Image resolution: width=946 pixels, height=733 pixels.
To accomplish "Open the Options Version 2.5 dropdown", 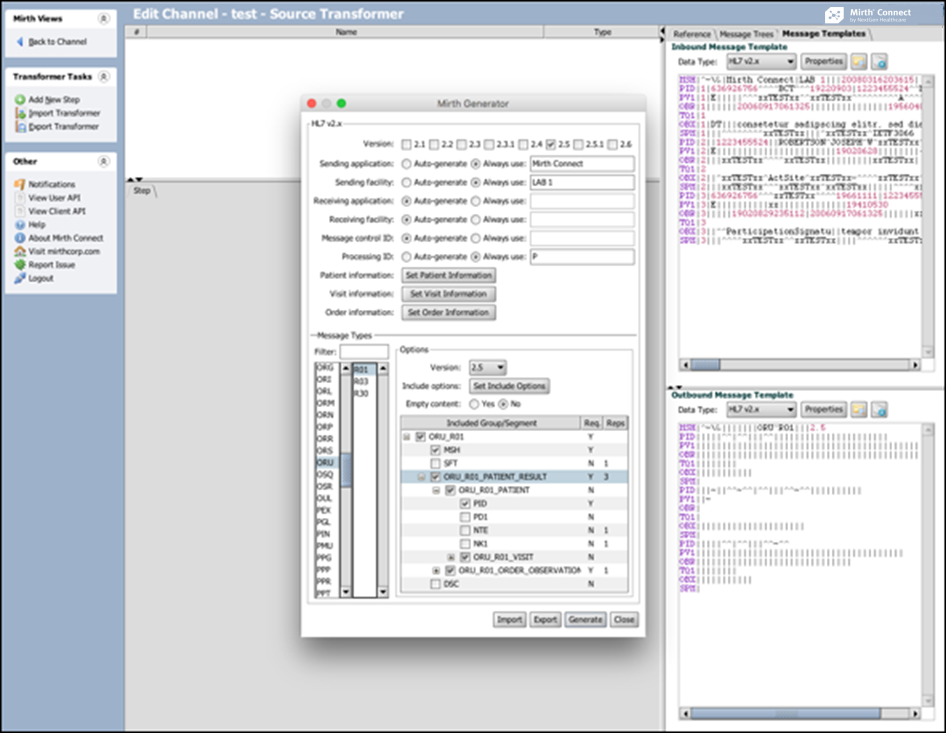I will click(x=487, y=368).
